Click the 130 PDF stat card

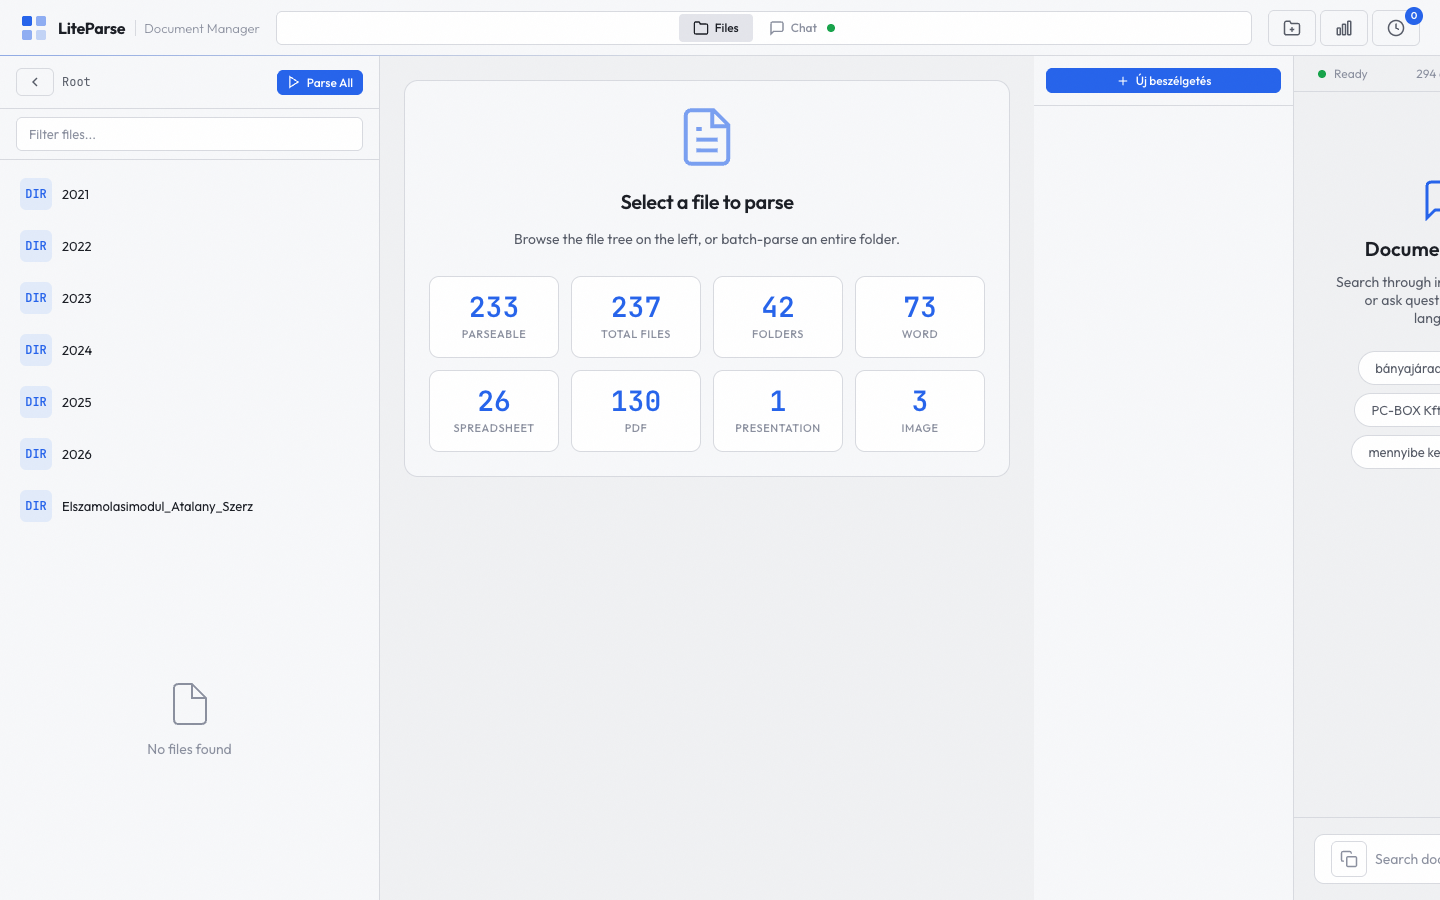coord(636,411)
